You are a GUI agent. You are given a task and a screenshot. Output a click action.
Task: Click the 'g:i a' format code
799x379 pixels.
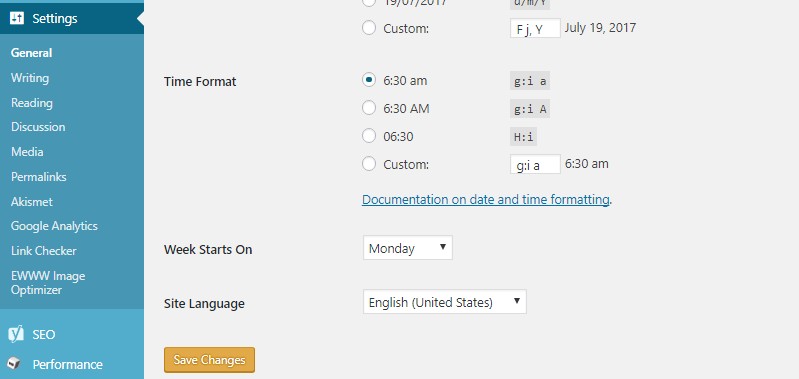[530, 81]
